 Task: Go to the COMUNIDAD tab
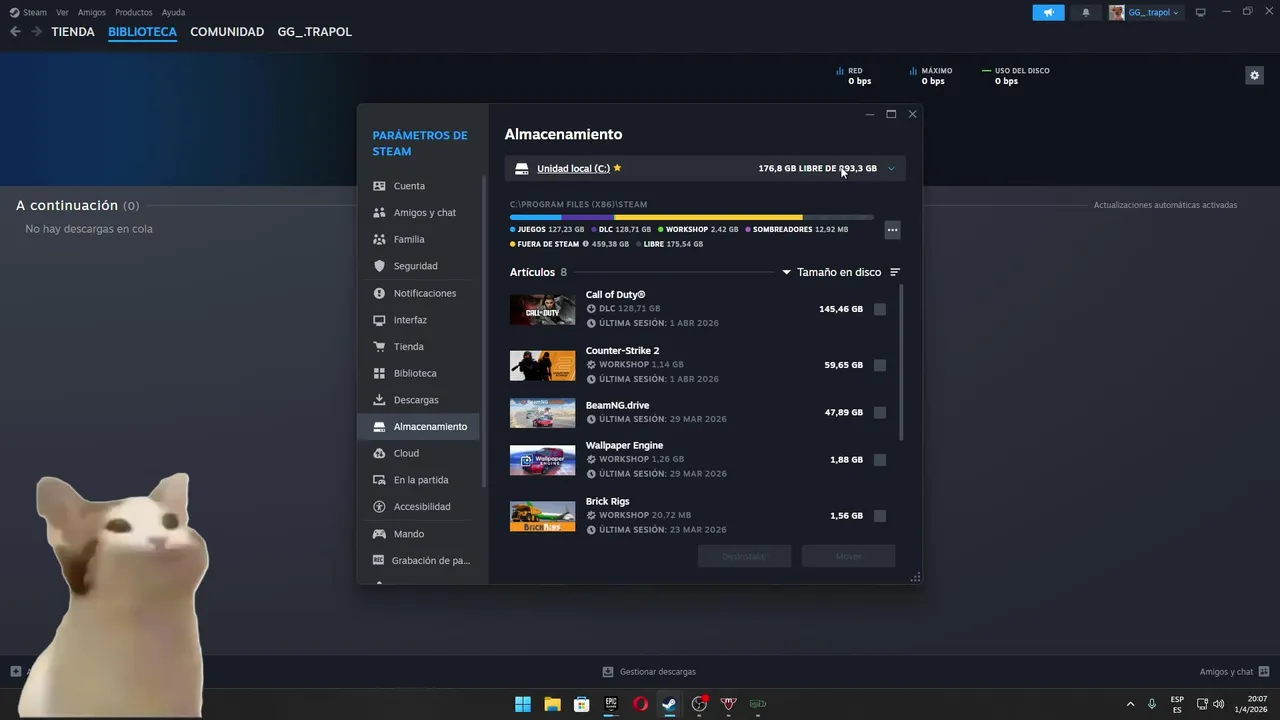(227, 32)
